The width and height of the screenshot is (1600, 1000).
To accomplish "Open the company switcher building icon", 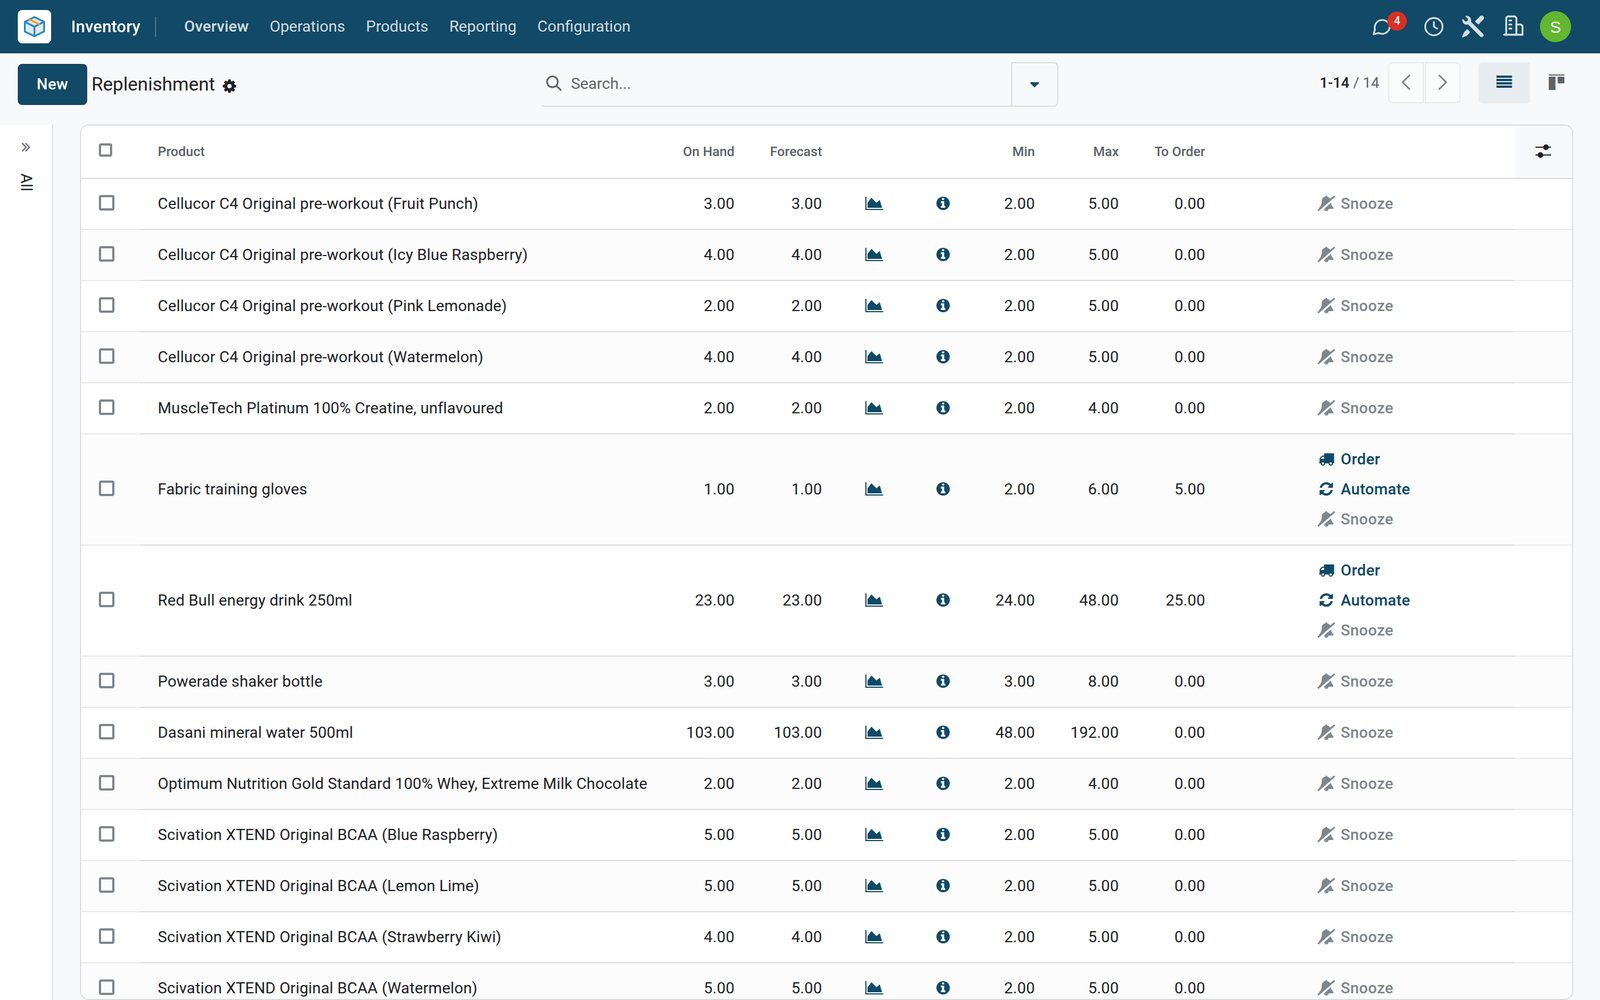I will pos(1513,27).
